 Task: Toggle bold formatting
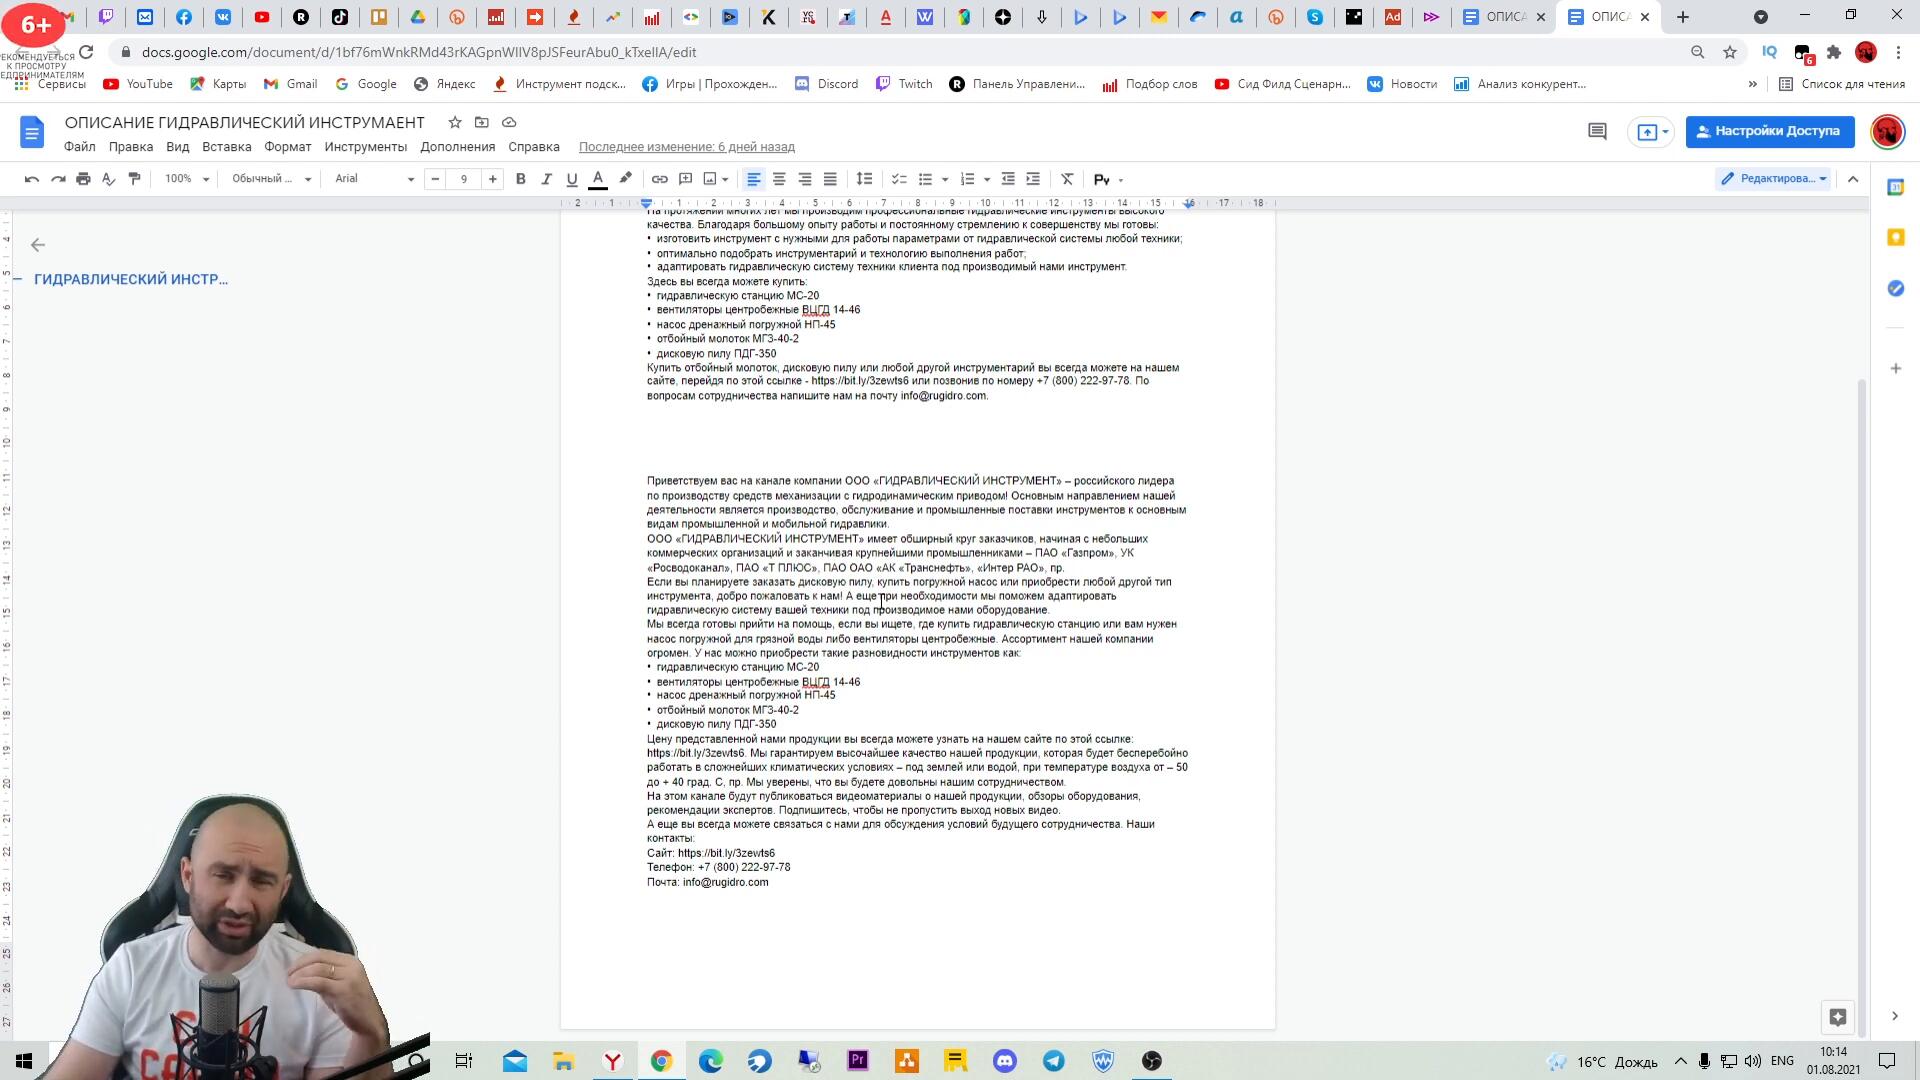pos(520,179)
